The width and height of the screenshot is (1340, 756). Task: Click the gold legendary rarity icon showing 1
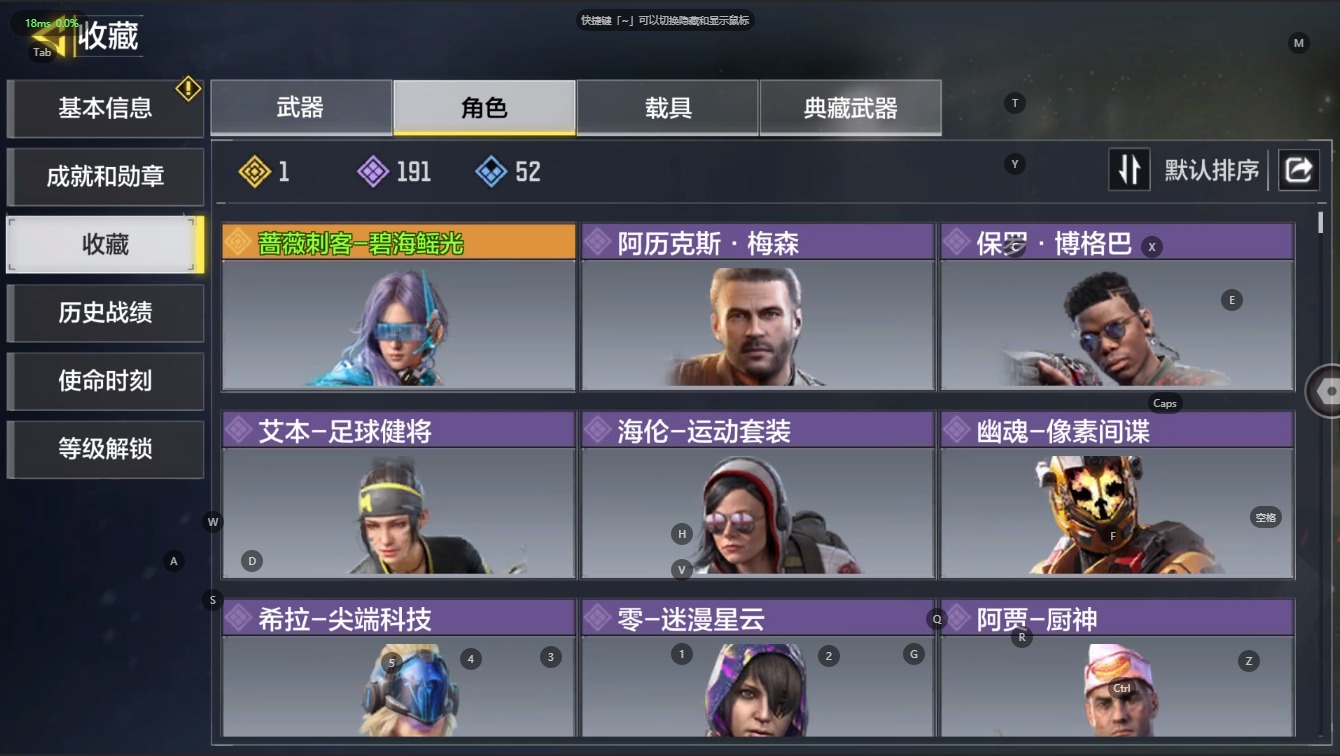255,172
